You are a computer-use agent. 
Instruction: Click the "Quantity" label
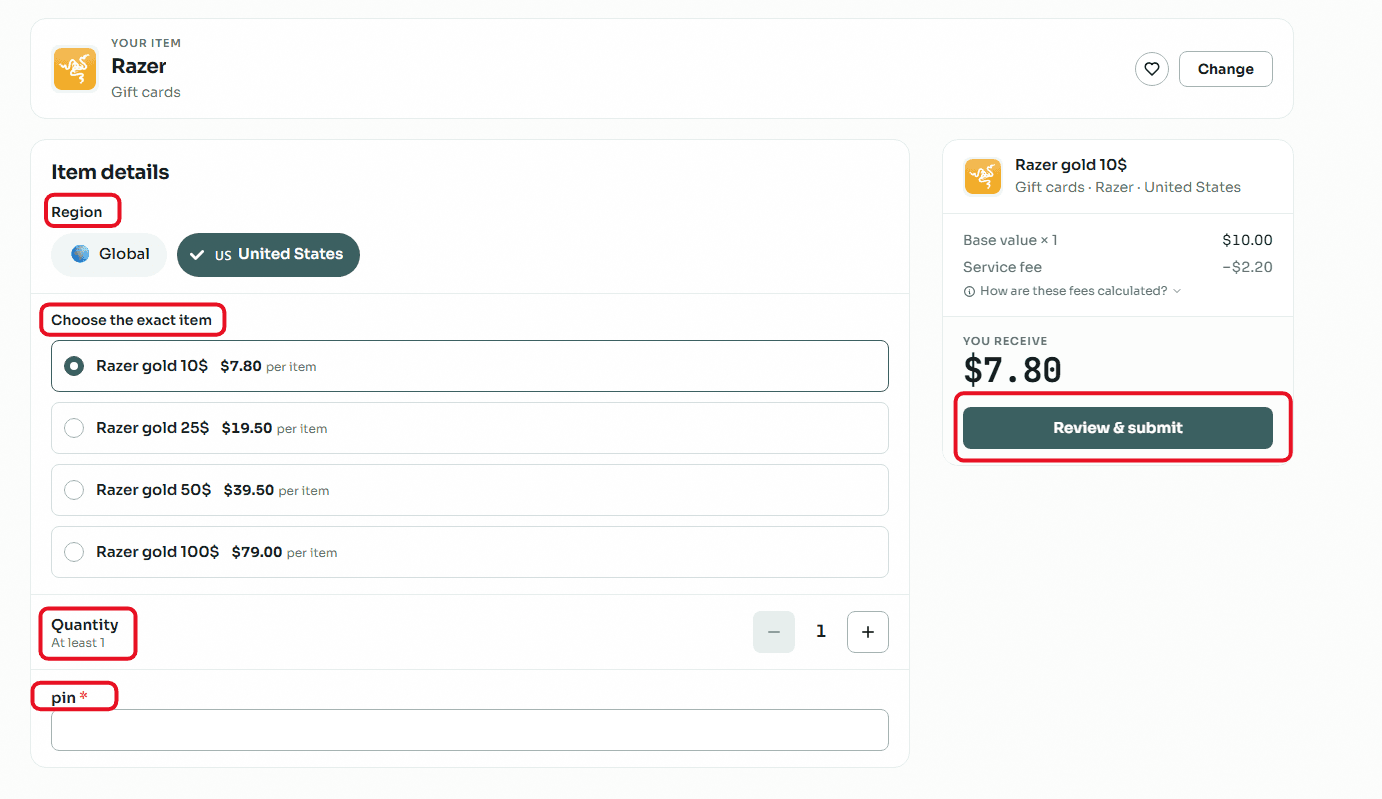coord(85,625)
